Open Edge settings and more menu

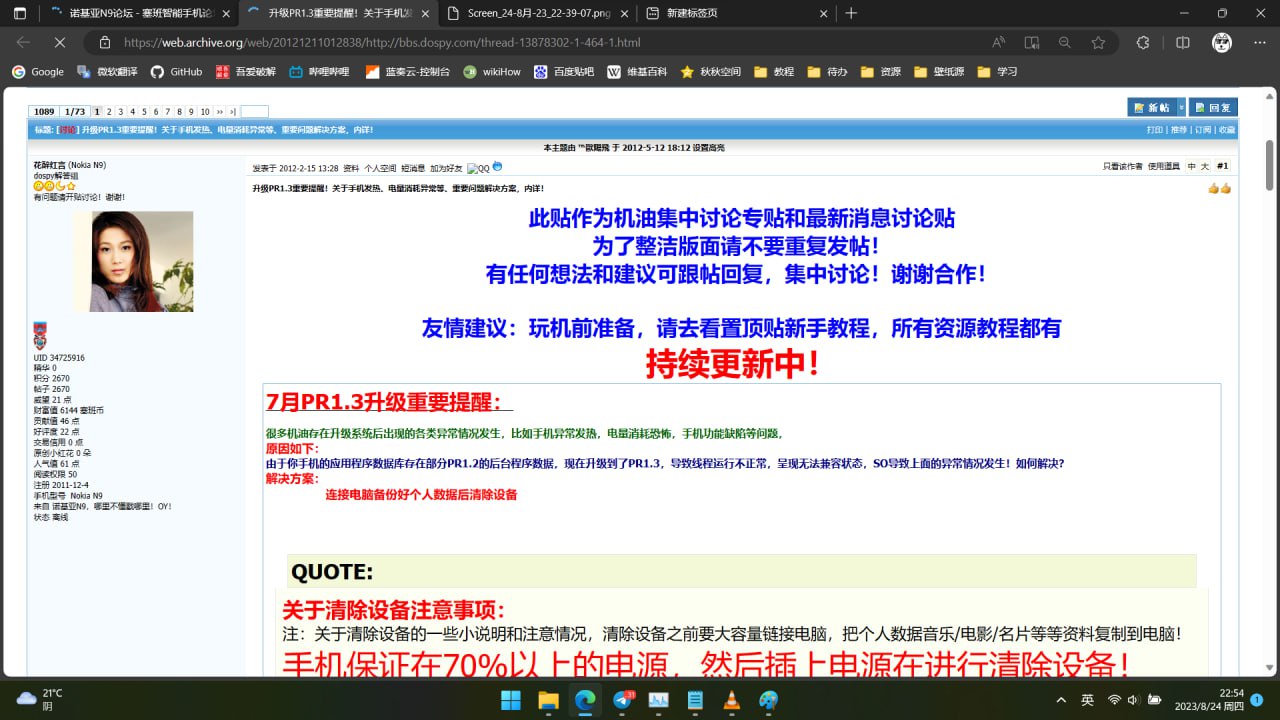[x=1258, y=43]
